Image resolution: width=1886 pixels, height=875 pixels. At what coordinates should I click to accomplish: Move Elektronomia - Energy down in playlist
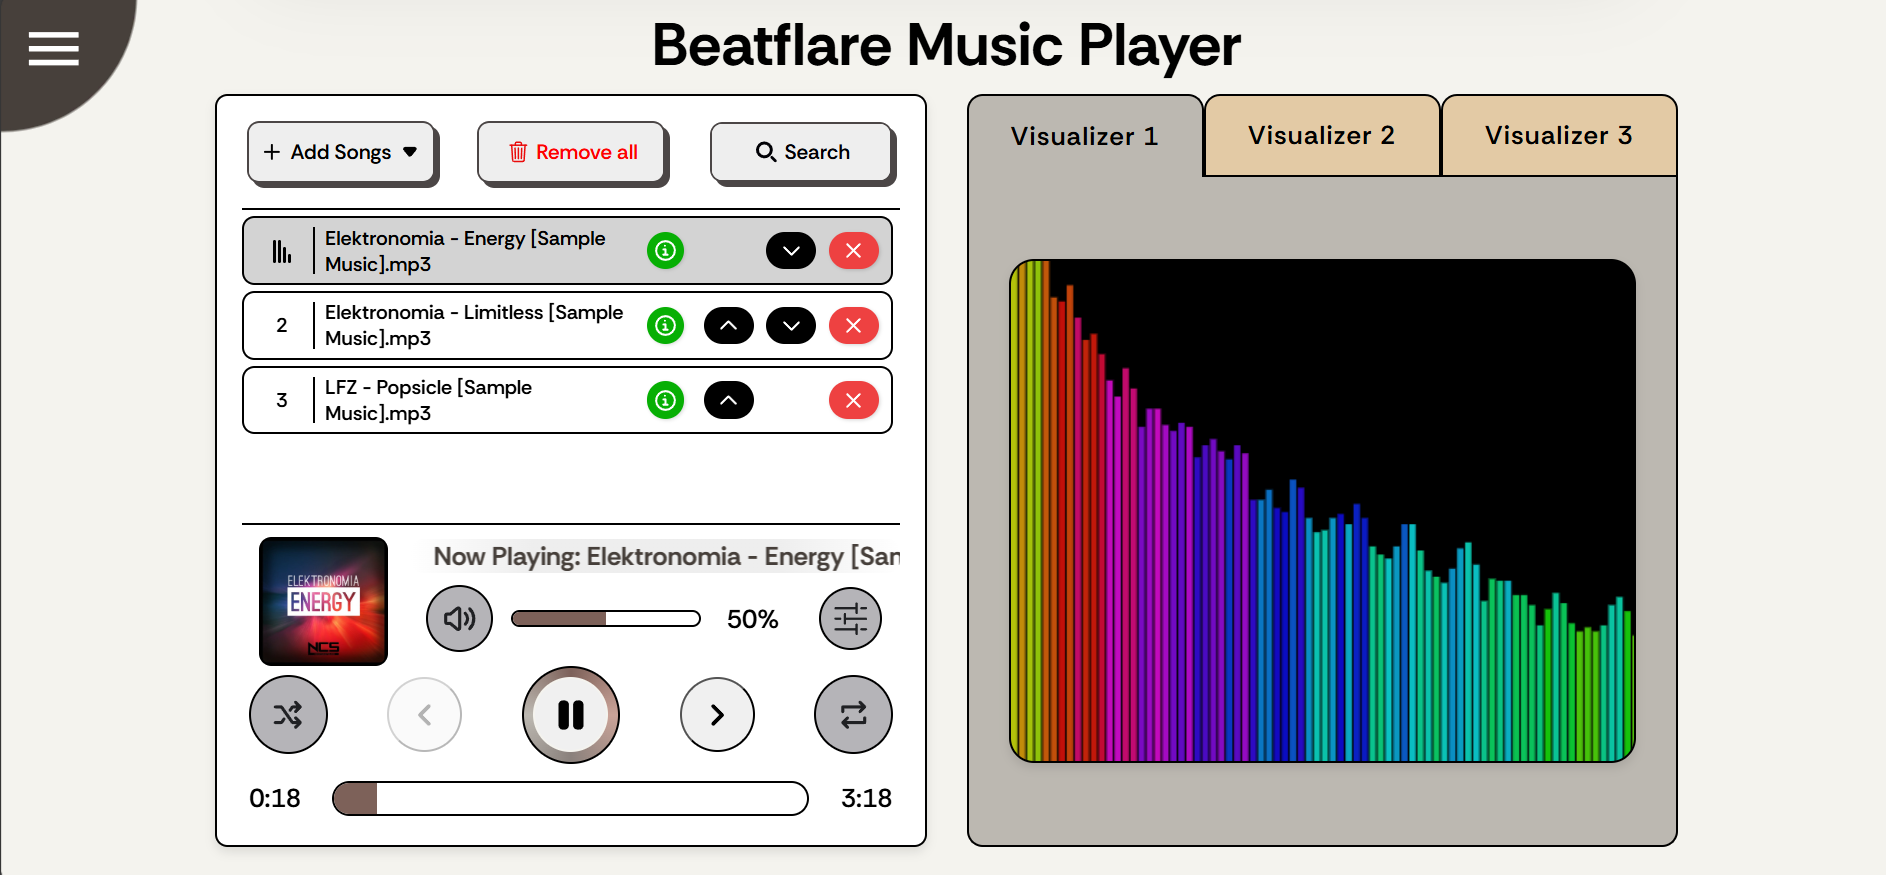(790, 251)
